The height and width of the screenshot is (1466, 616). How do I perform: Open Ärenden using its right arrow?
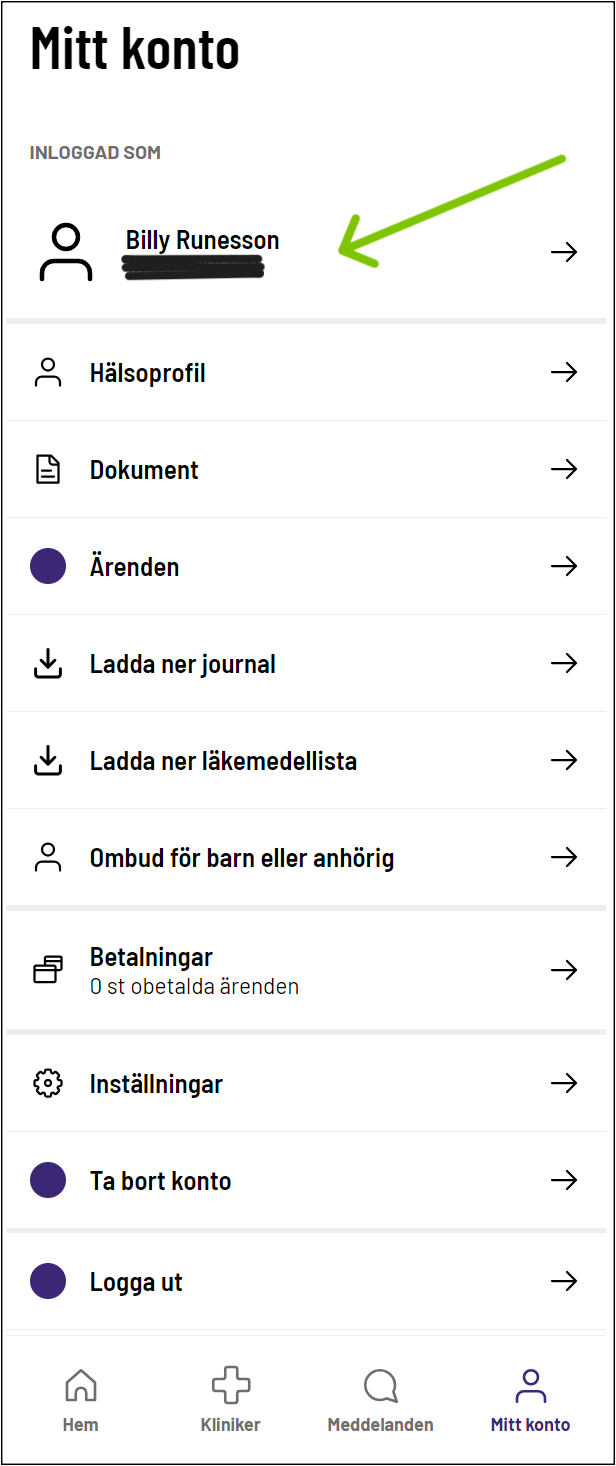(565, 566)
